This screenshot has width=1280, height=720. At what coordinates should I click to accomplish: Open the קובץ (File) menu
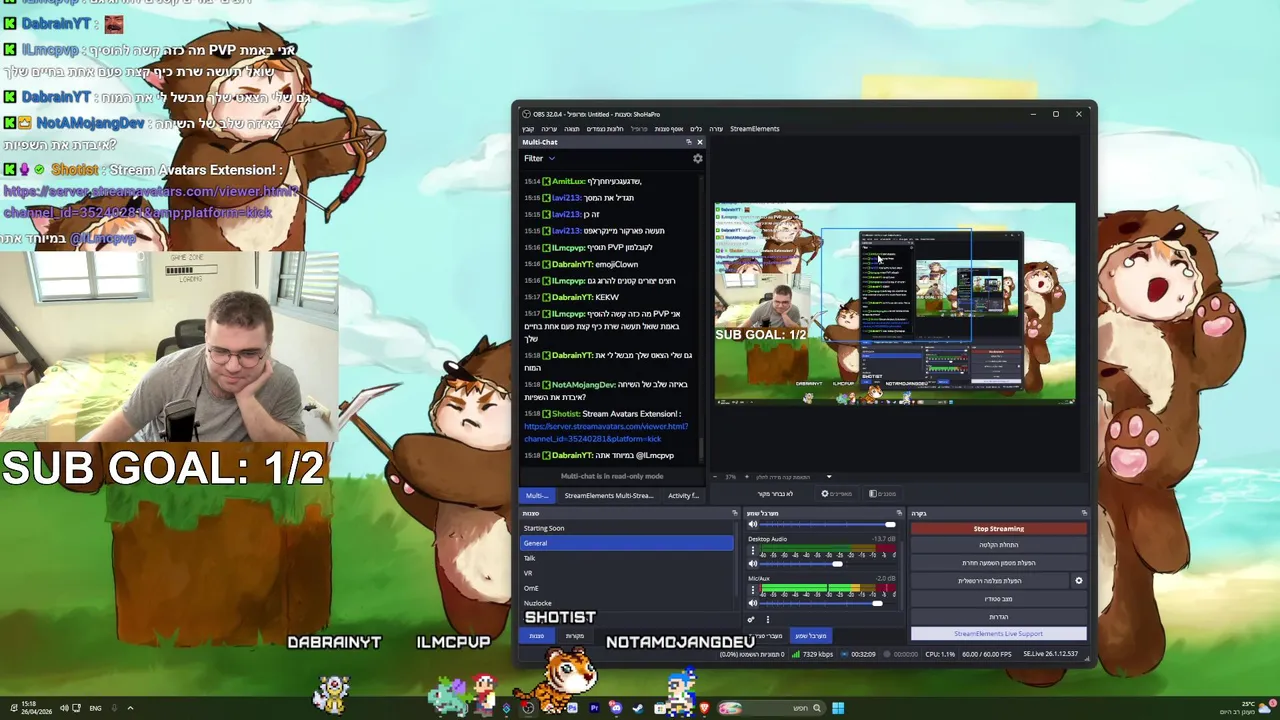click(528, 128)
